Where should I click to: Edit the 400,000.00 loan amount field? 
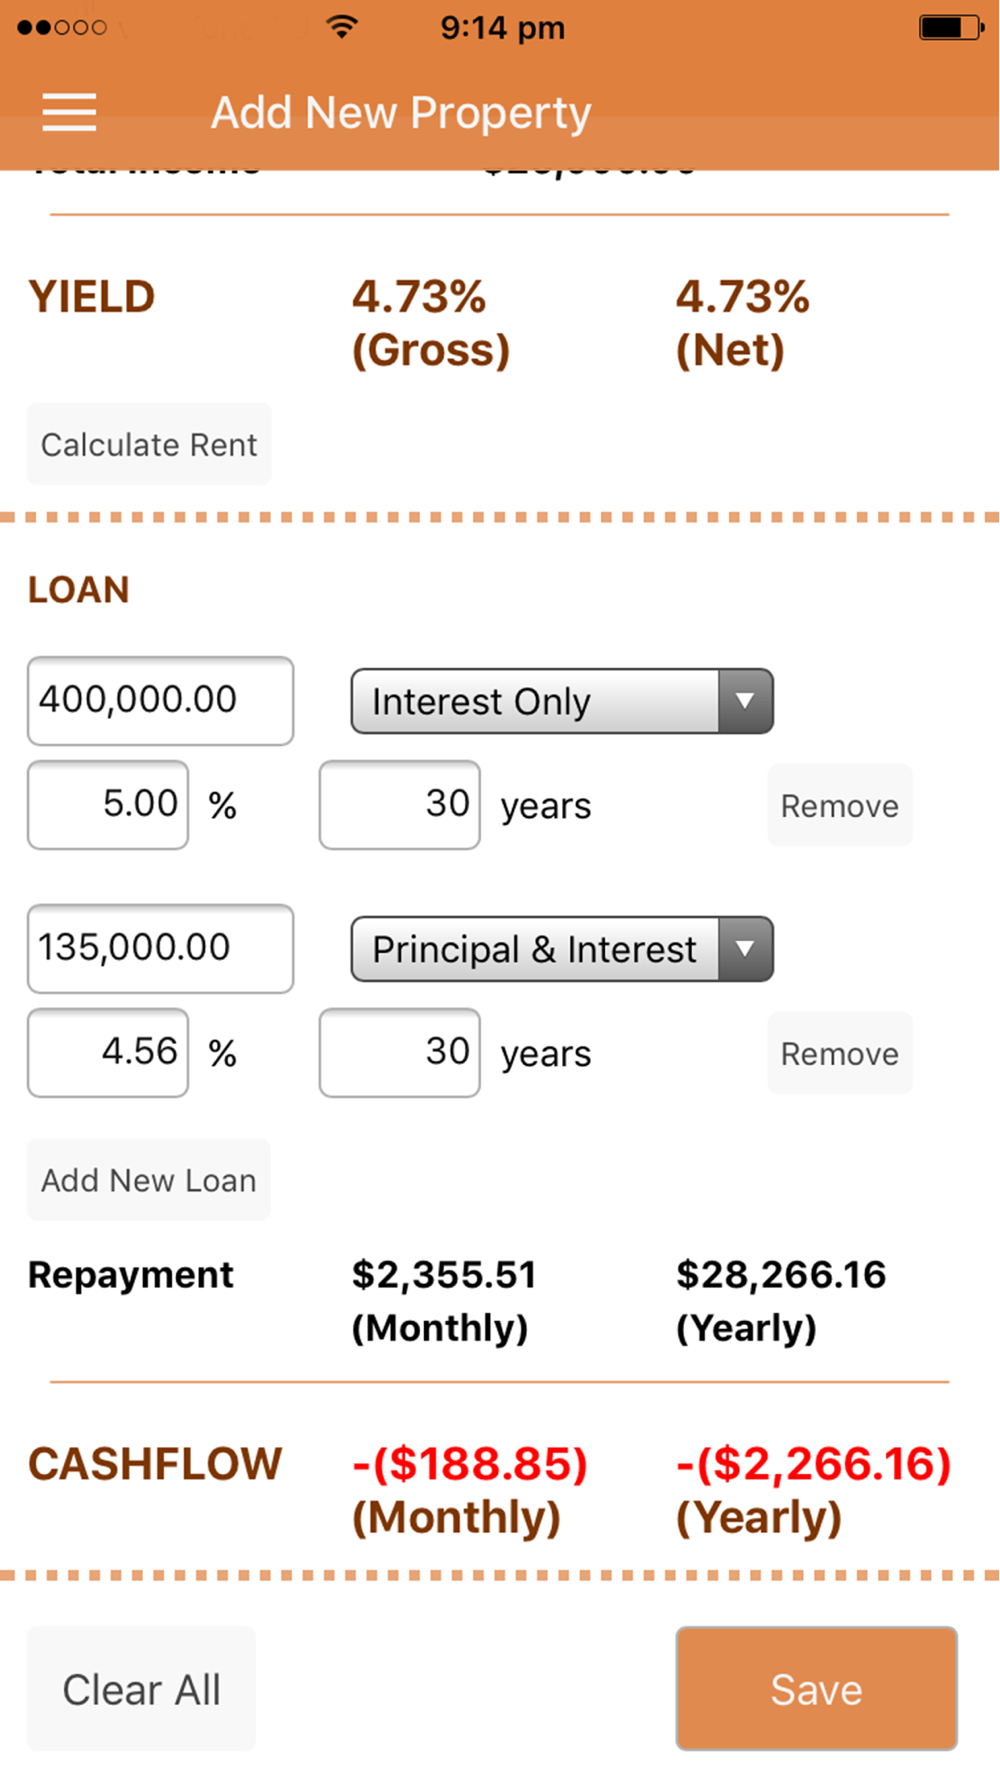pos(160,700)
